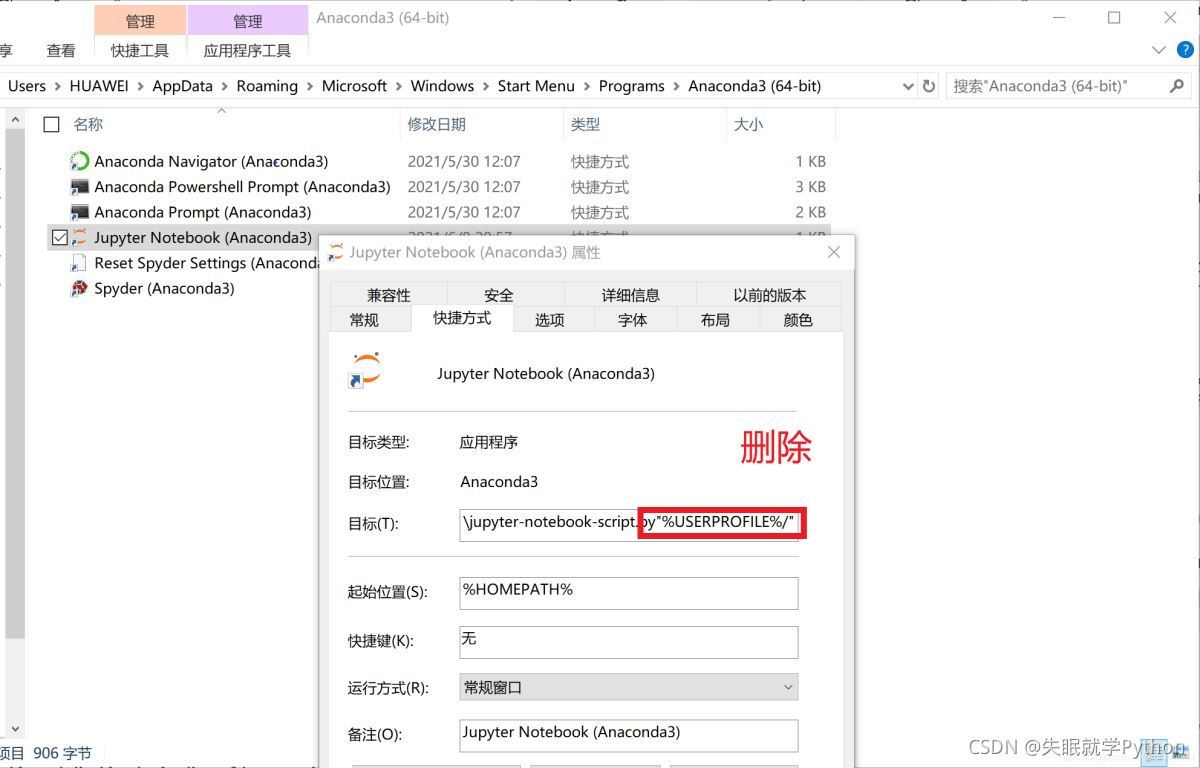Click the Reset Spyder Settings icon
The height and width of the screenshot is (768, 1200).
pyautogui.click(x=79, y=263)
